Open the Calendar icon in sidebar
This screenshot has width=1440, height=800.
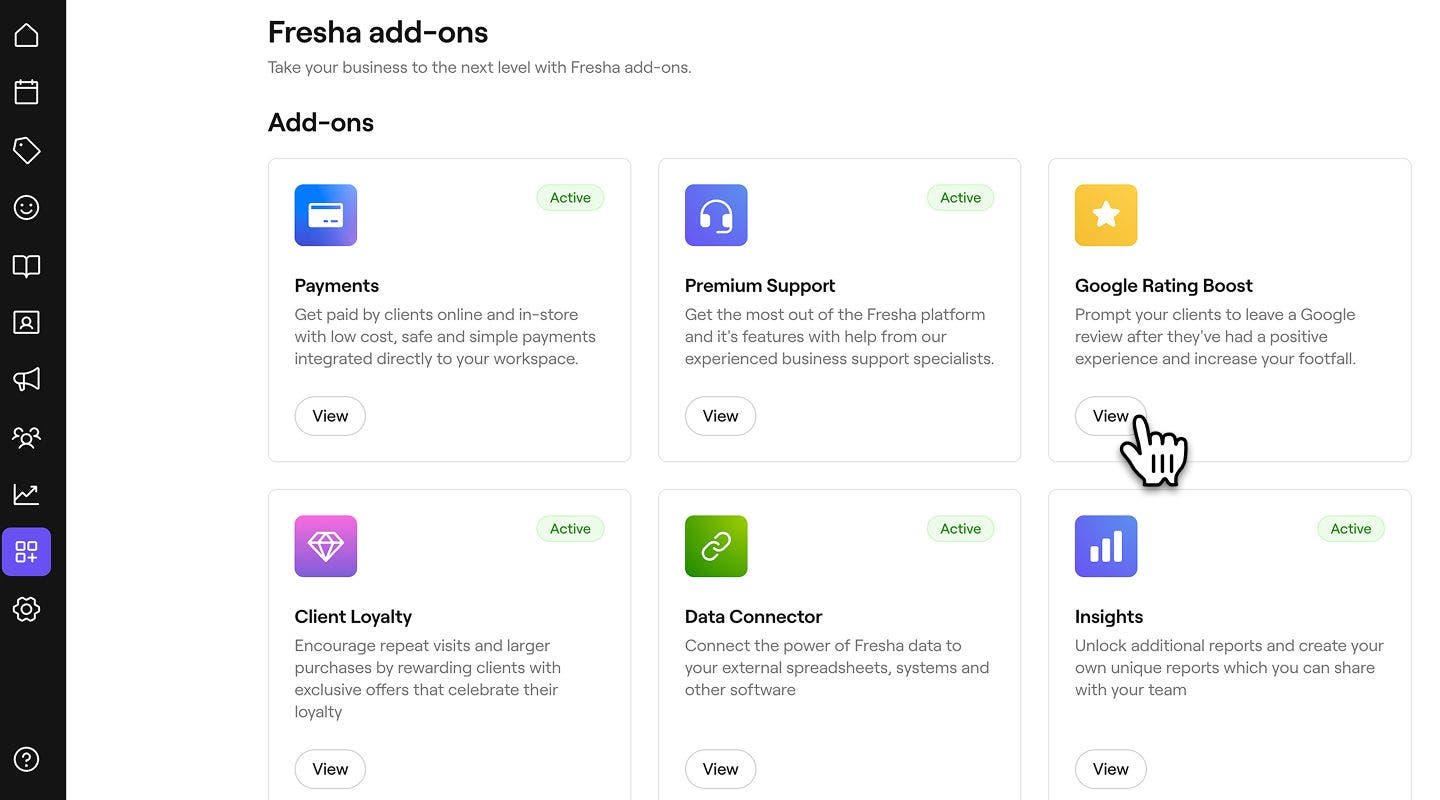pyautogui.click(x=26, y=92)
